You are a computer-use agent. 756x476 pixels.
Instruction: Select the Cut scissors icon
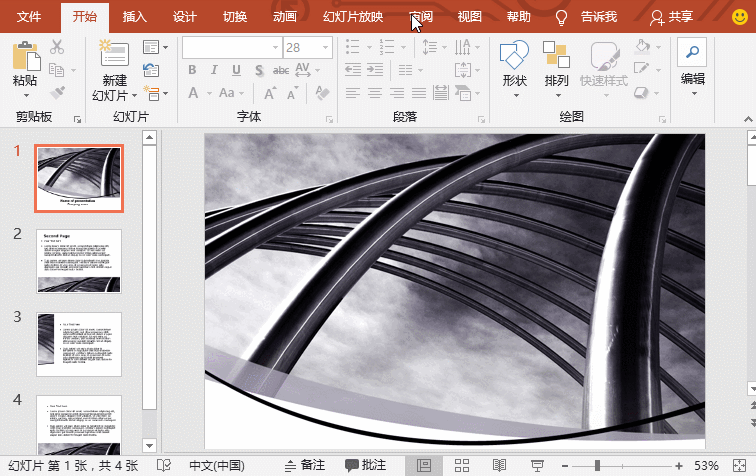click(57, 47)
